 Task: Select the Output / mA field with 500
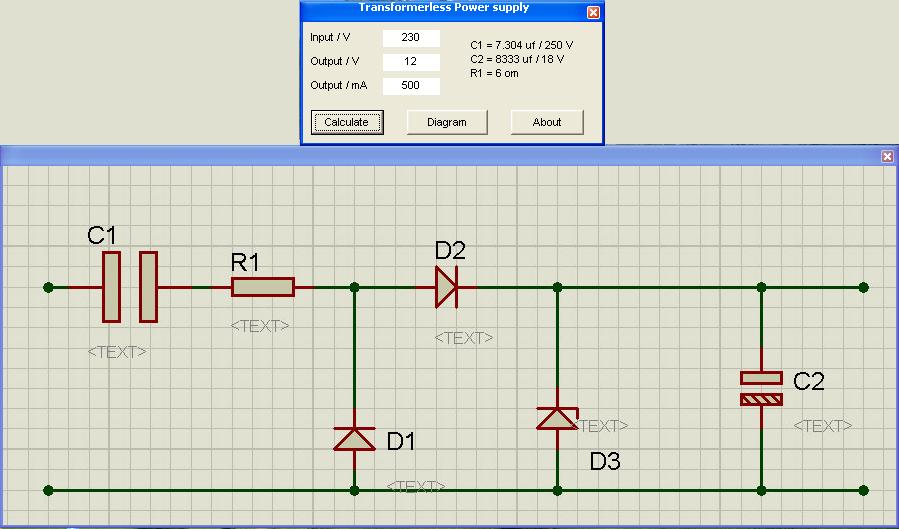(x=411, y=86)
